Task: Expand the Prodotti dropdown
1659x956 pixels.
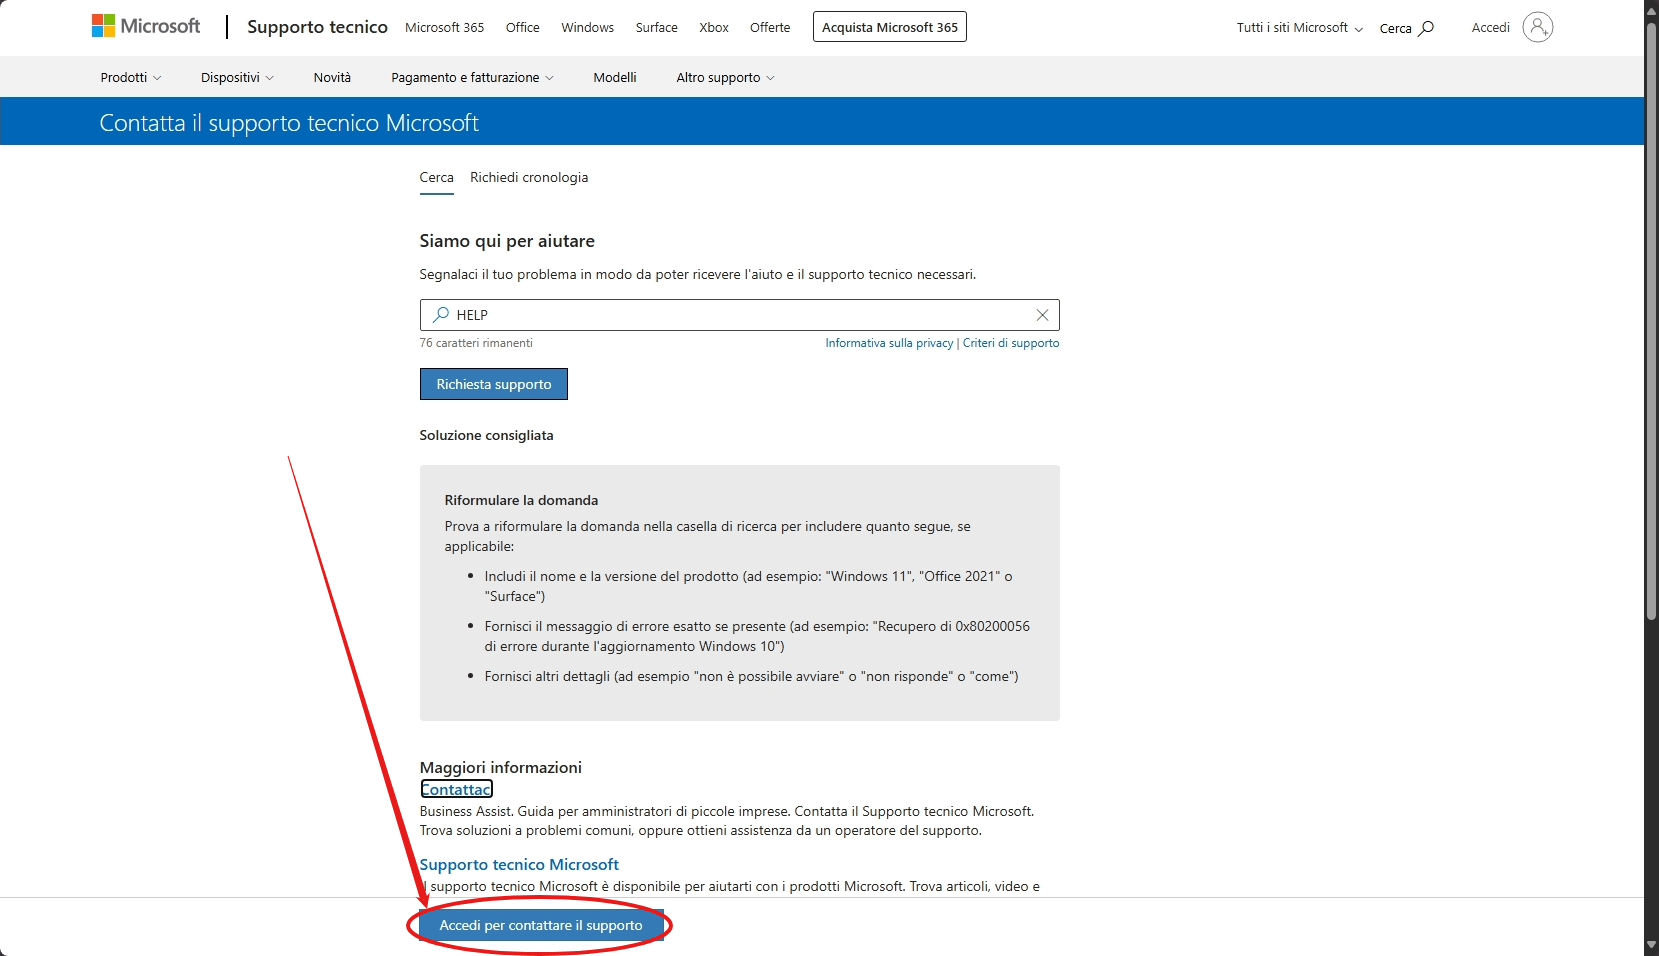Action: (x=131, y=77)
